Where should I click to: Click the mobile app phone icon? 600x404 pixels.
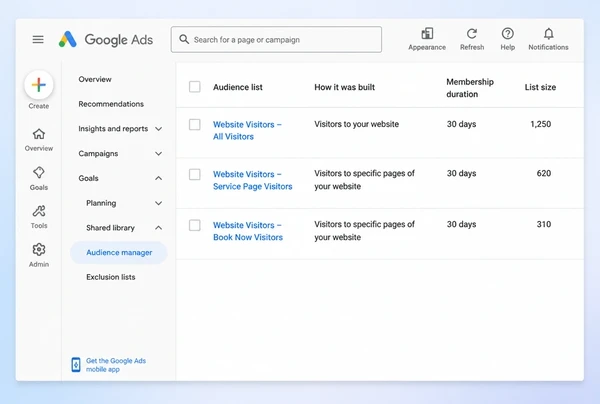[x=76, y=365]
